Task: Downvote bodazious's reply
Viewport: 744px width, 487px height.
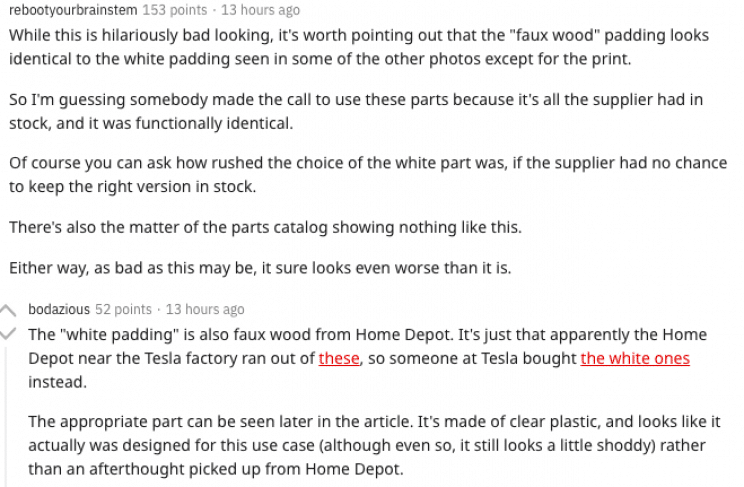Action: tap(11, 334)
